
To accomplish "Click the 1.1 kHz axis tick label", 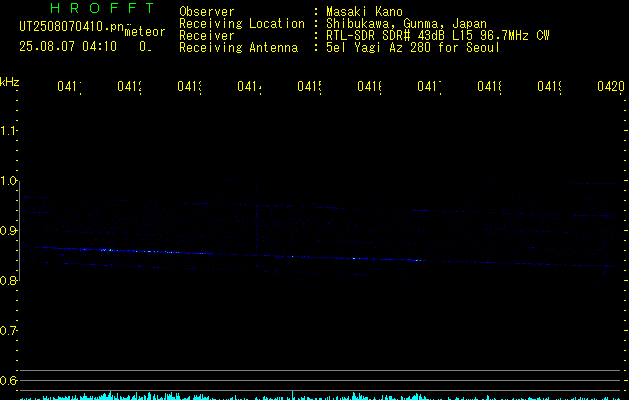I will (x=8, y=131).
